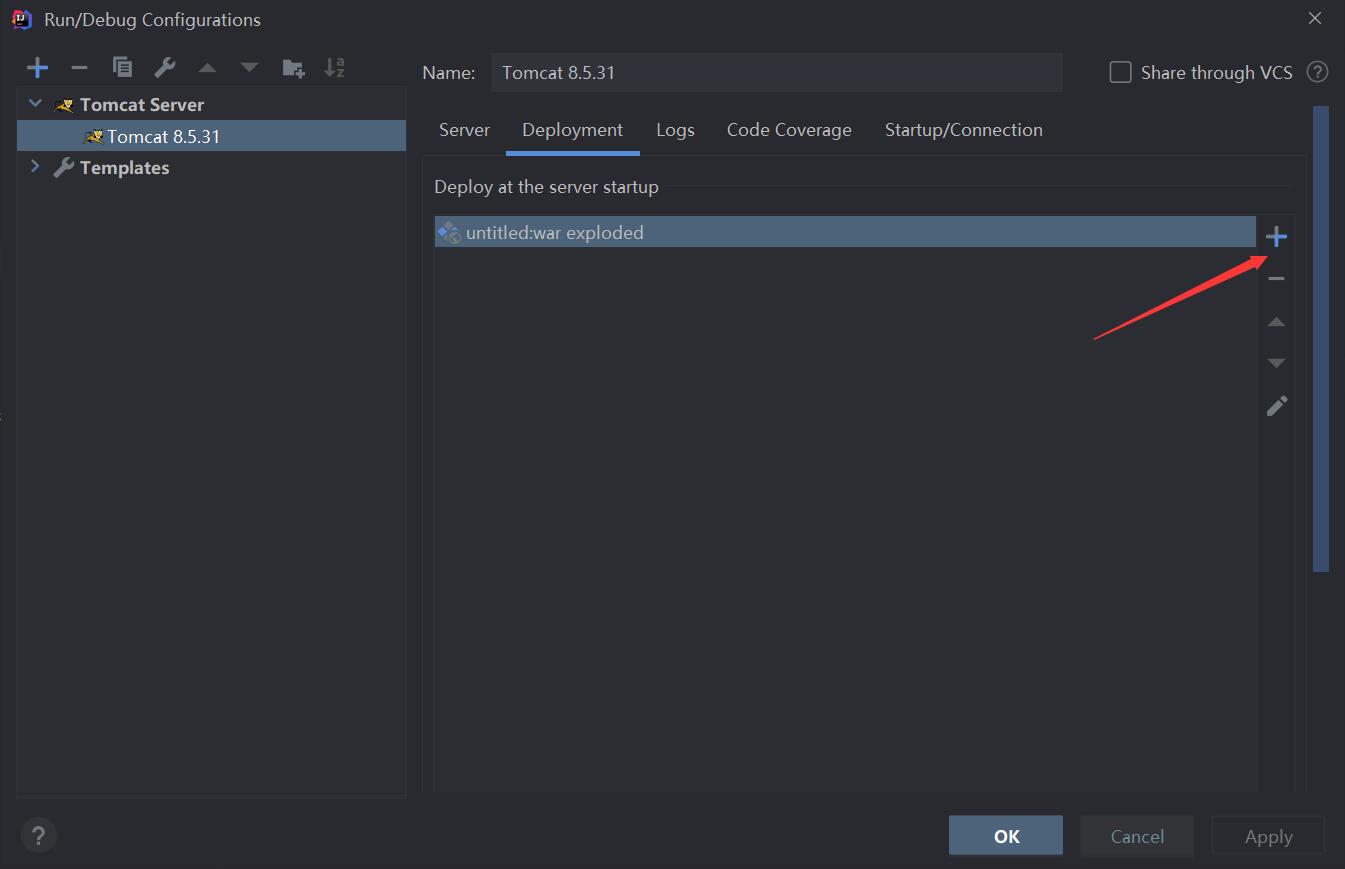This screenshot has height=869, width=1345.
Task: Confirm with the OK button
Action: [1006, 836]
